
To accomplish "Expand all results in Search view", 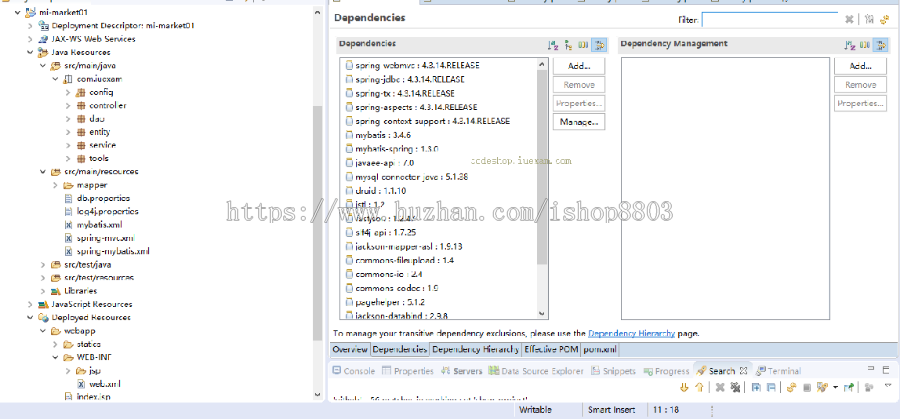I will pos(757,387).
